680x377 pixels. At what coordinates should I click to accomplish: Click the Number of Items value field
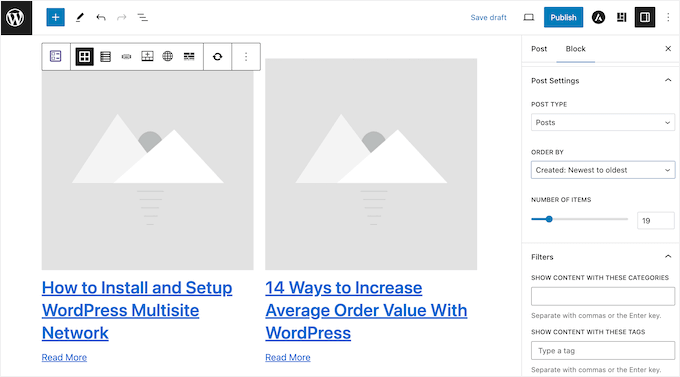point(656,220)
